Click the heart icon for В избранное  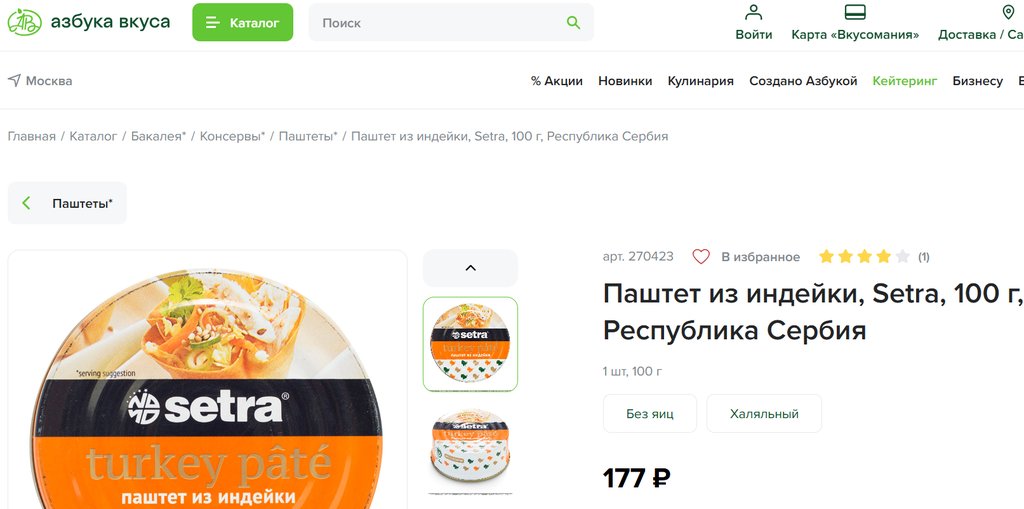coord(701,257)
